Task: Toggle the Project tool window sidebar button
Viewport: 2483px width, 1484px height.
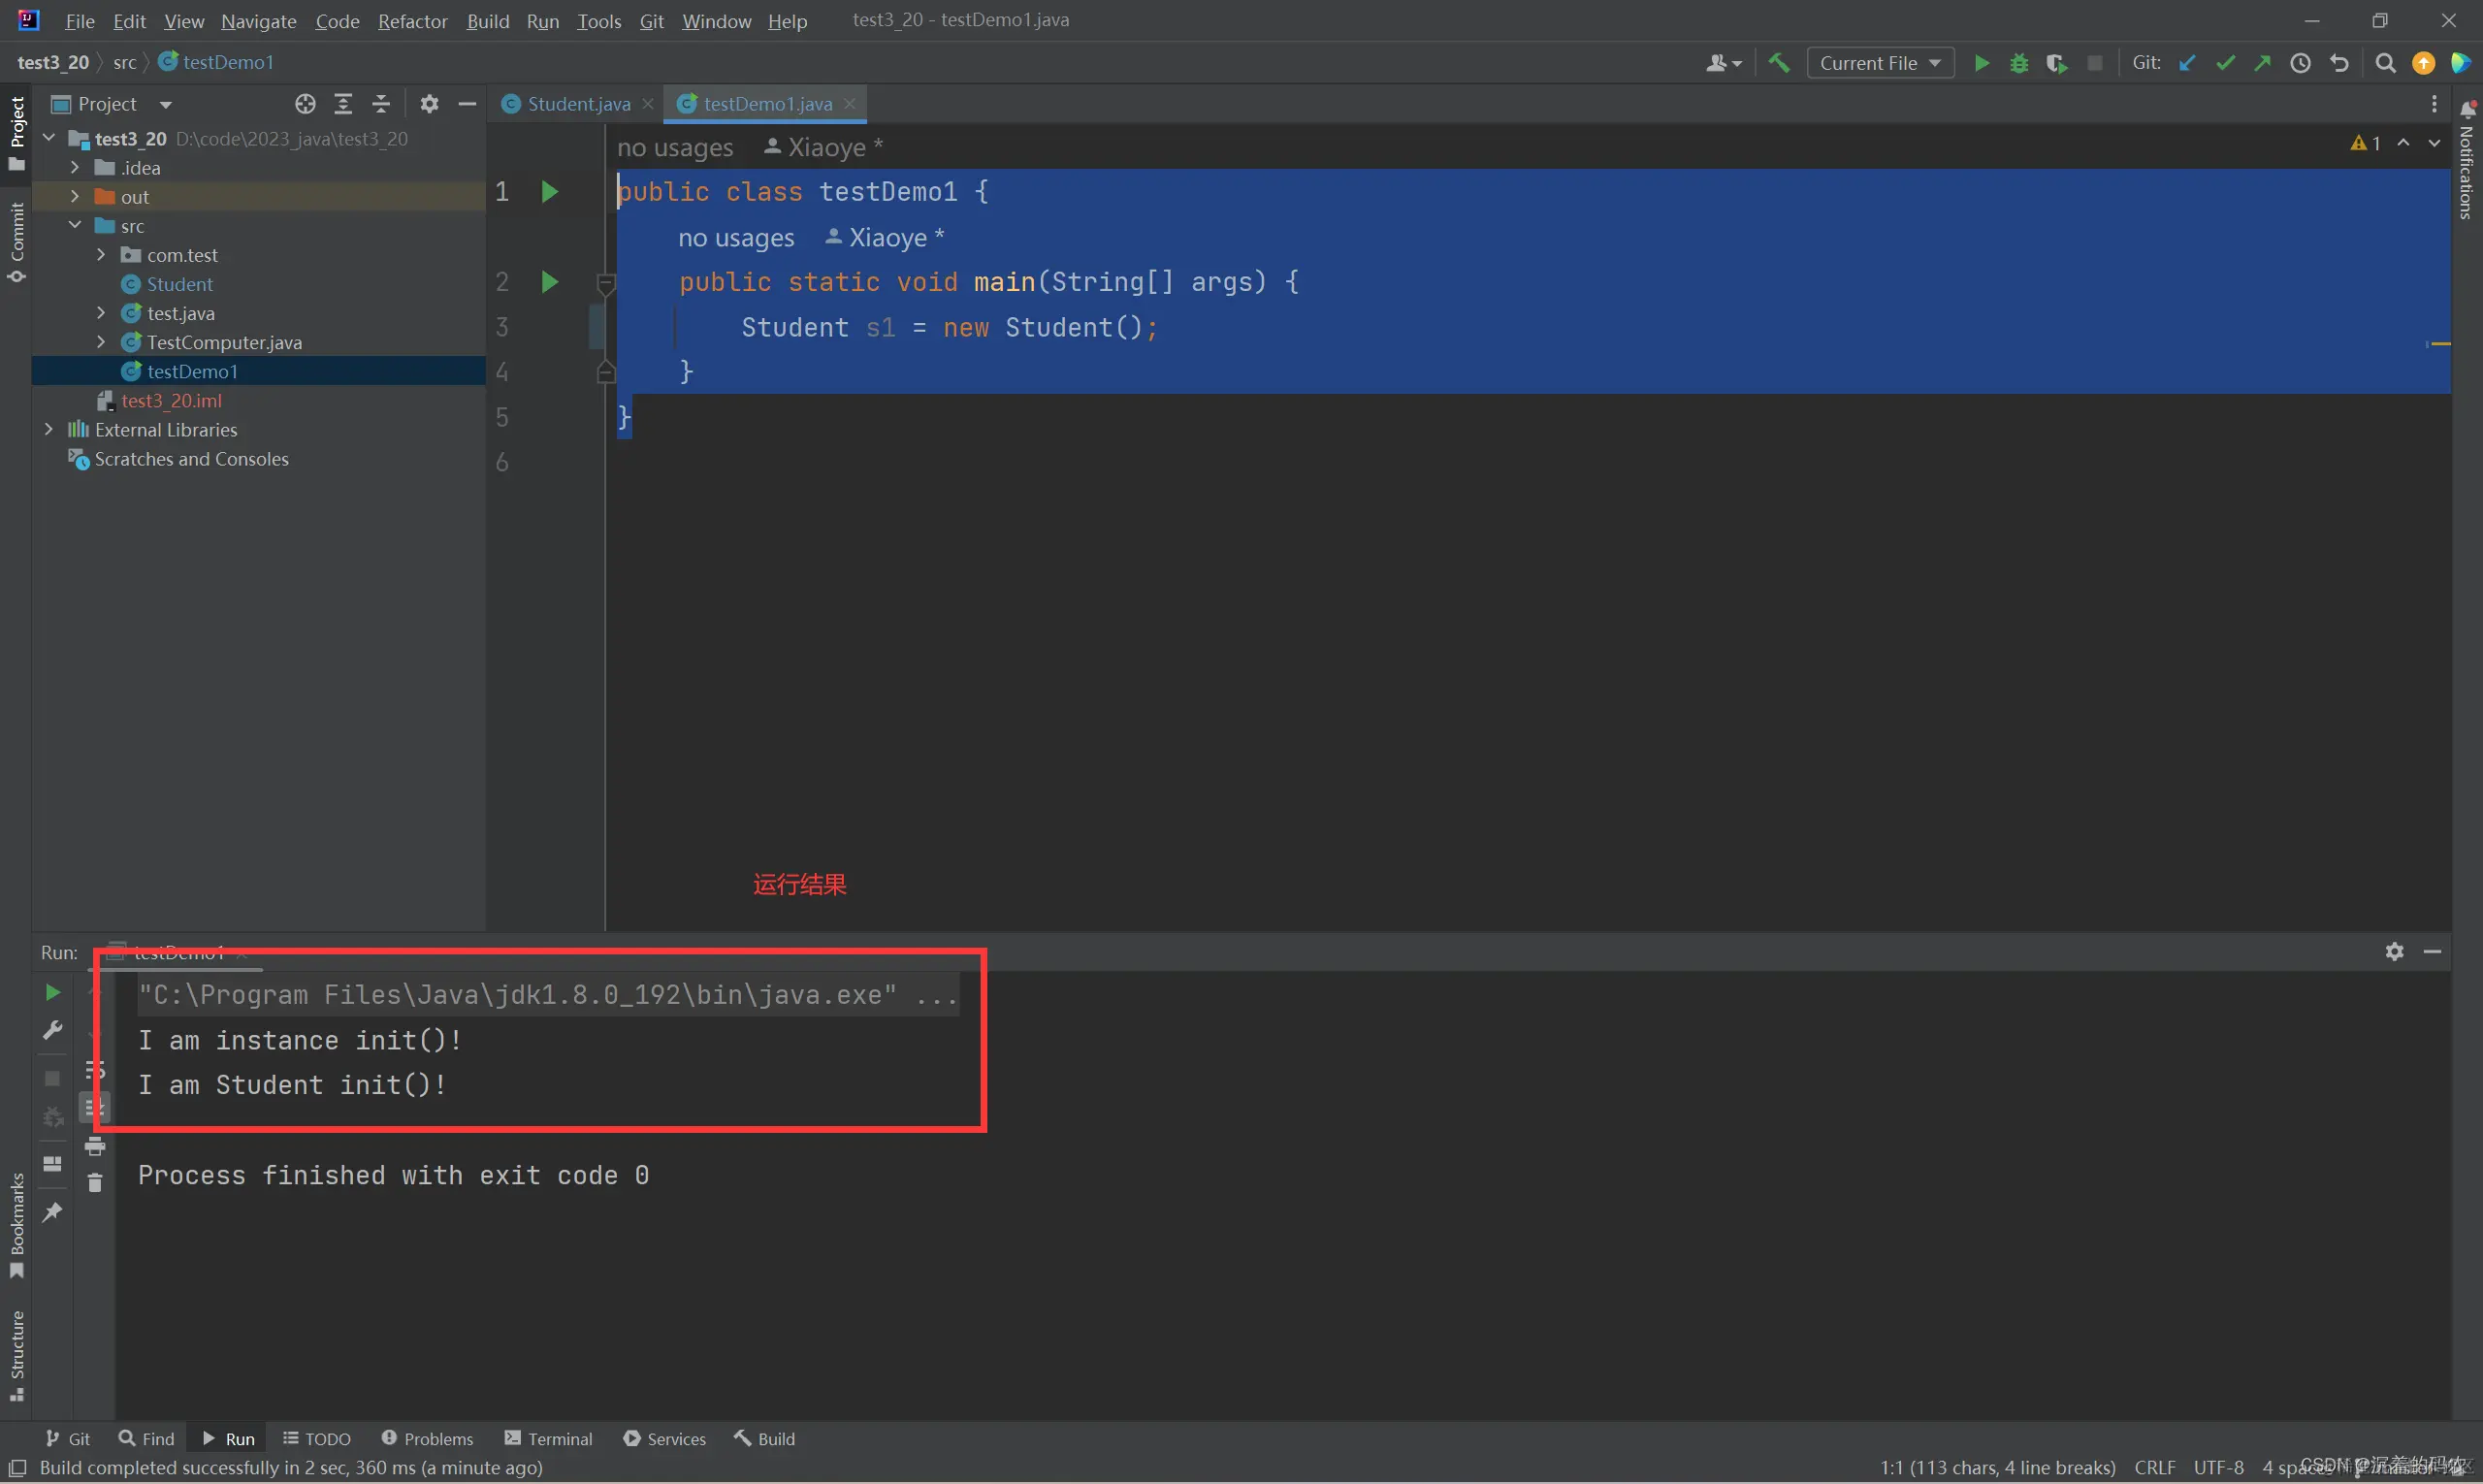Action: 16,130
